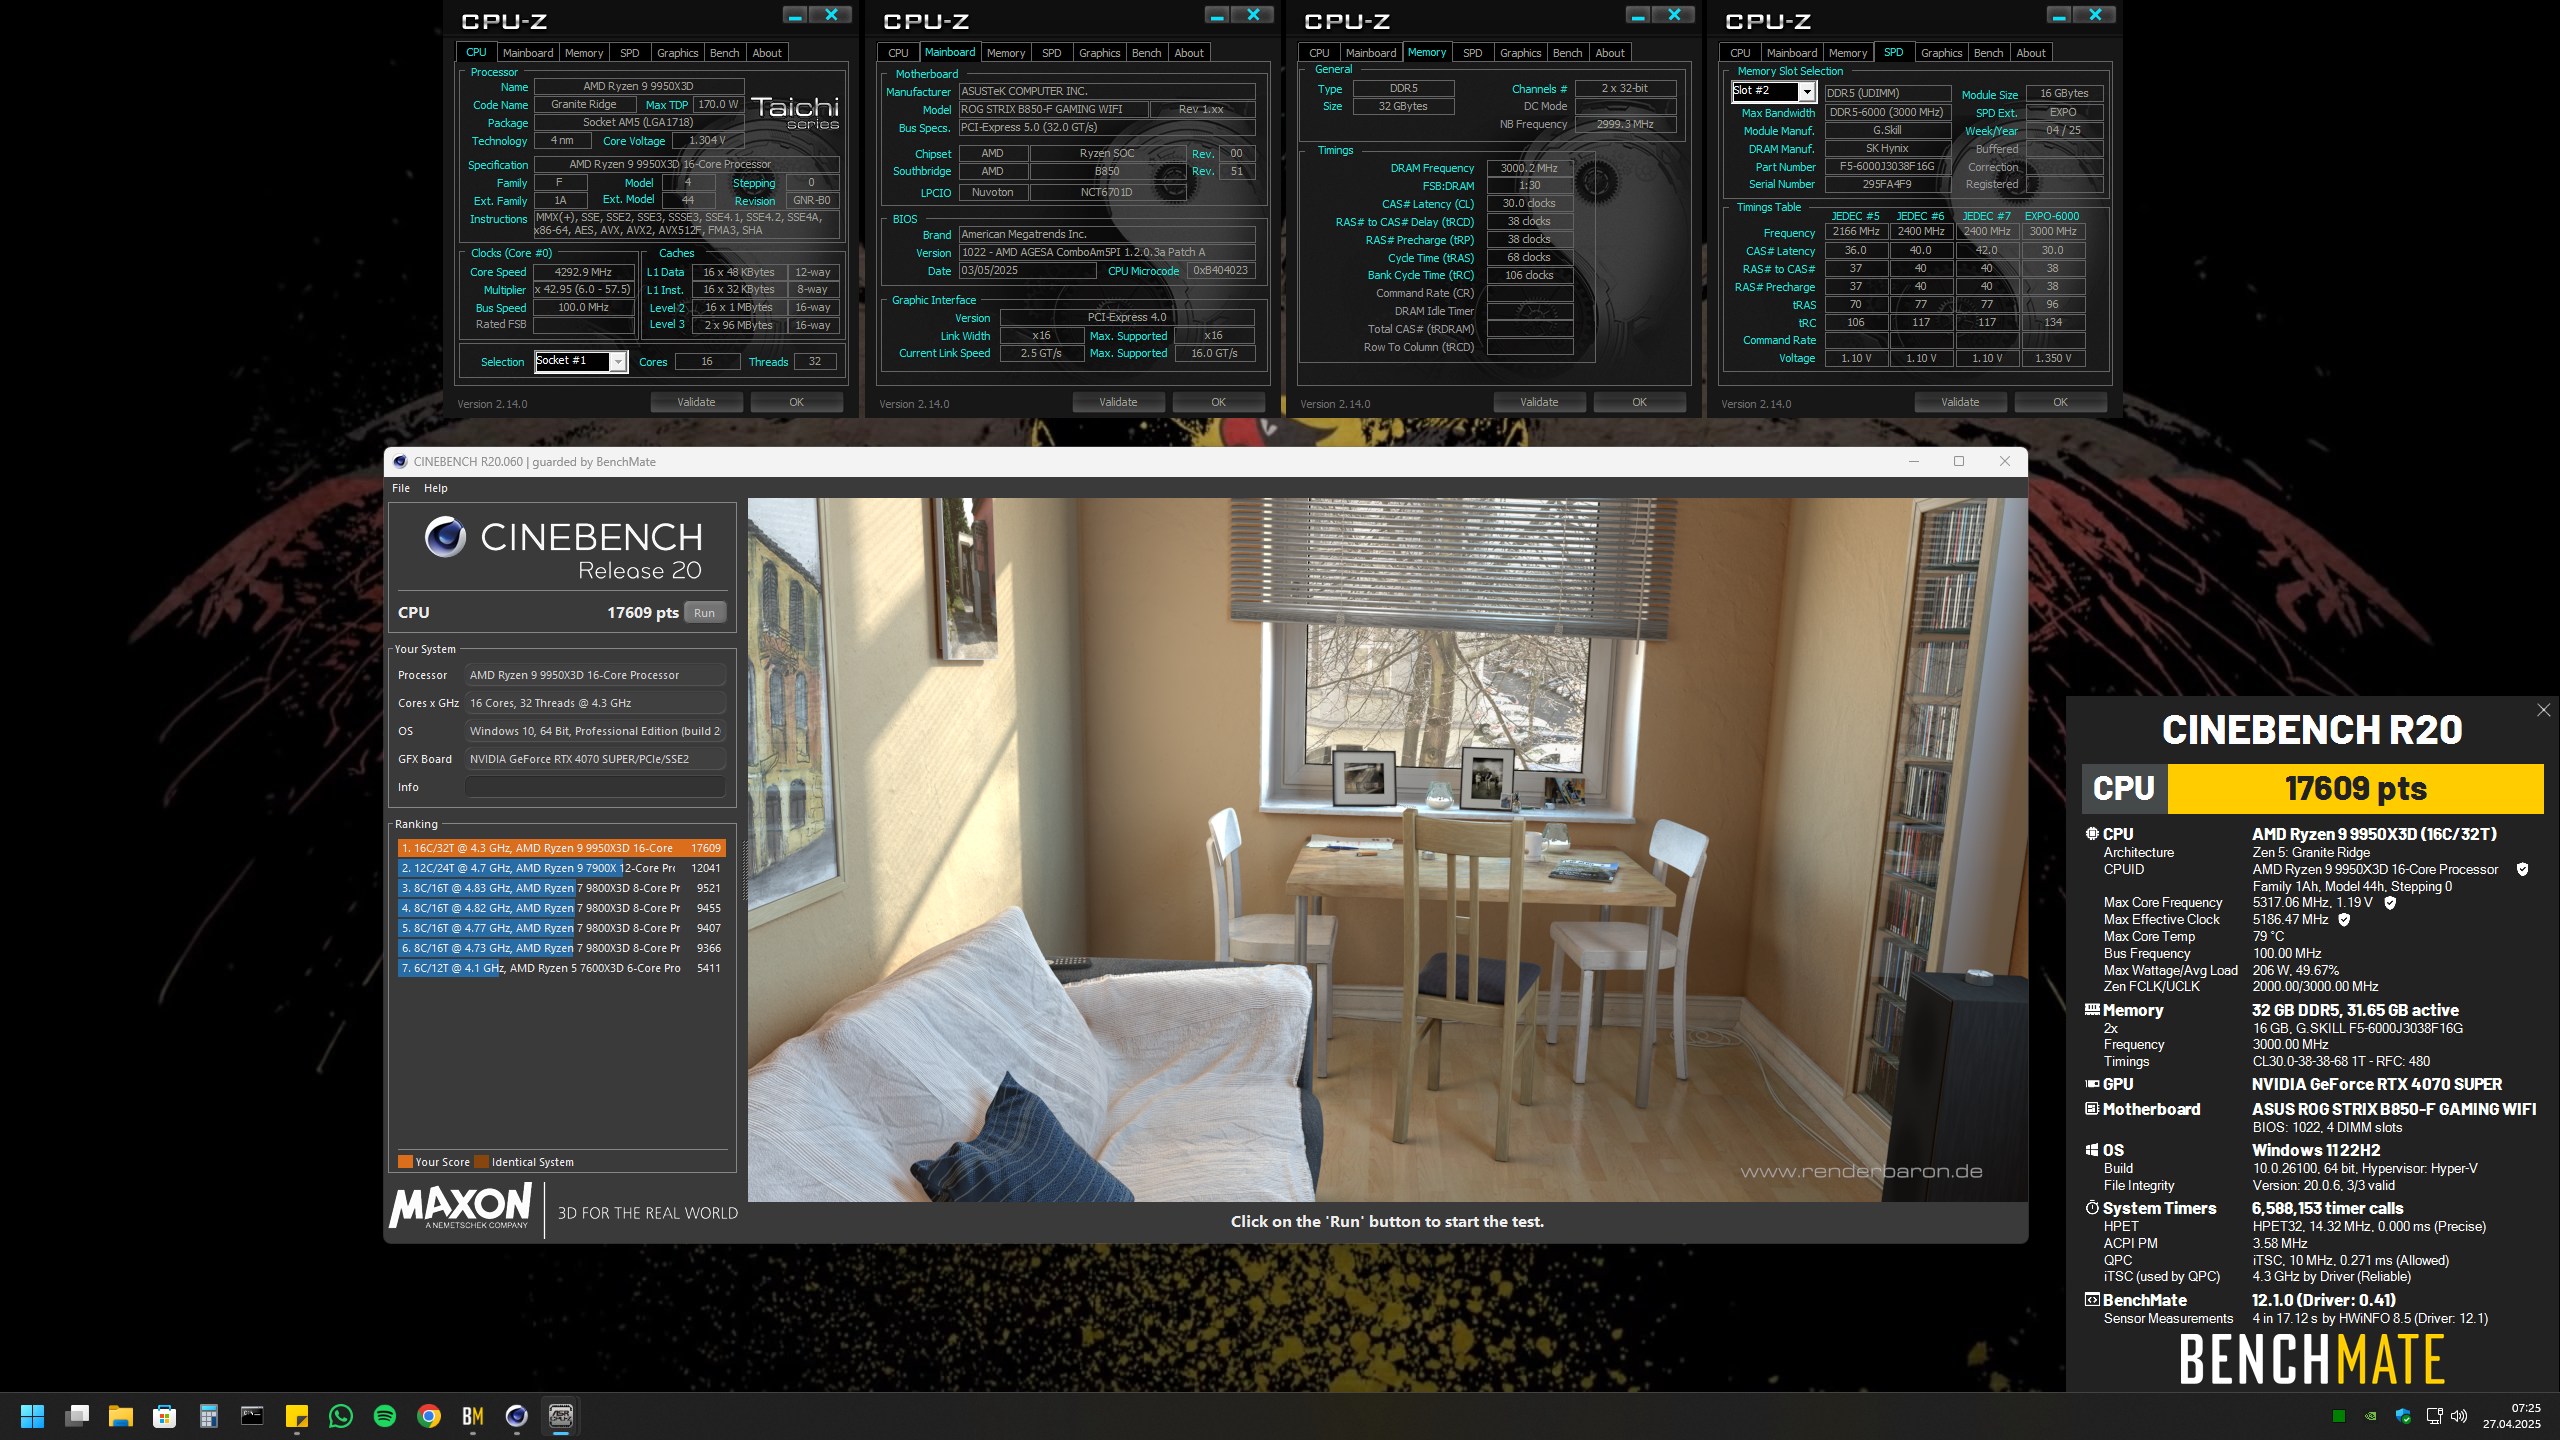Click the volume speaker tray icon

2460,1416
